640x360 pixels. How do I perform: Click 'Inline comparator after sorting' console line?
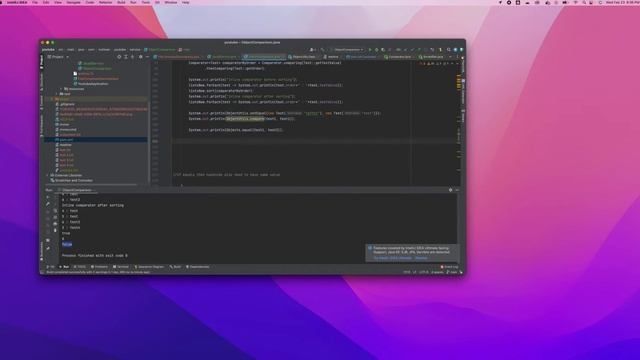tap(93, 205)
